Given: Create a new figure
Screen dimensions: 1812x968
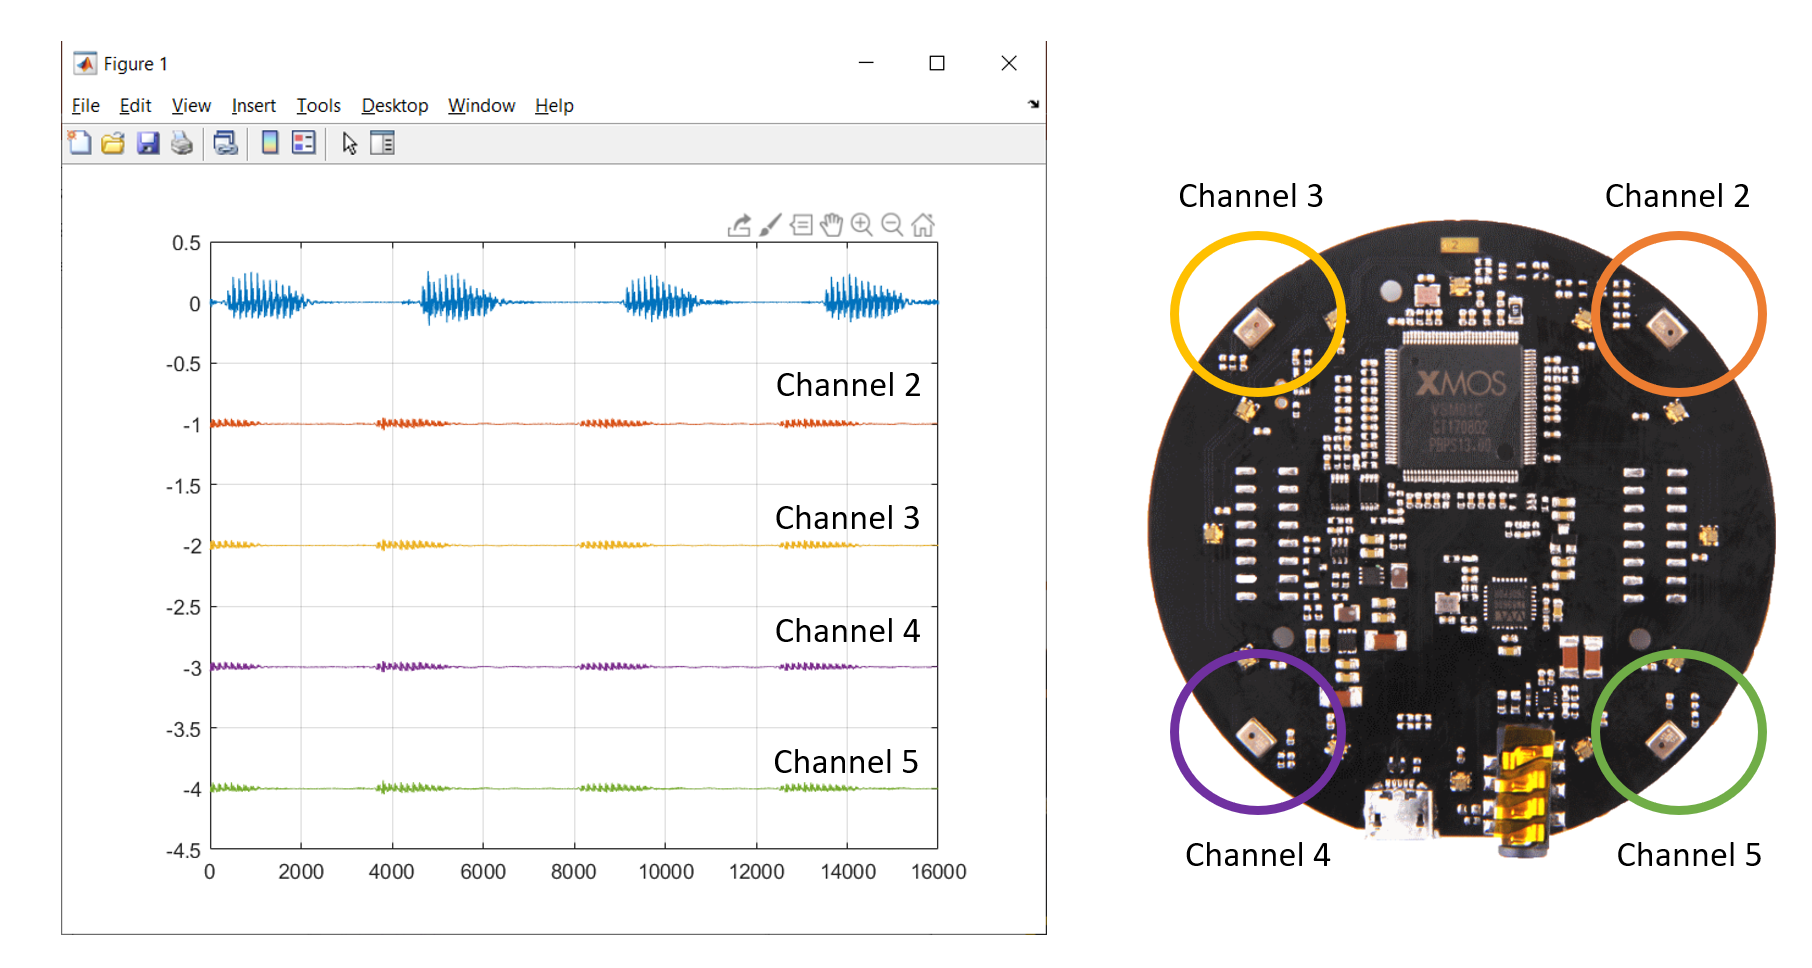Looking at the screenshot, I should coord(80,143).
